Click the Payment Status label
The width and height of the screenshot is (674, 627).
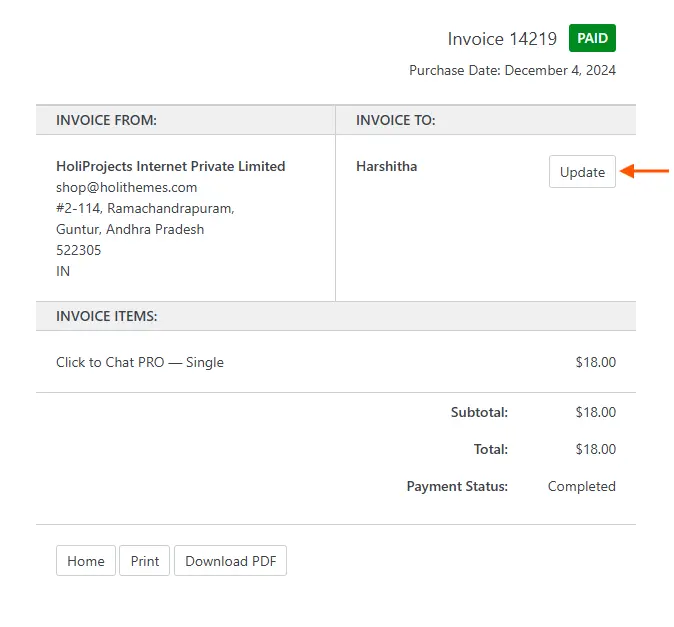tap(457, 486)
